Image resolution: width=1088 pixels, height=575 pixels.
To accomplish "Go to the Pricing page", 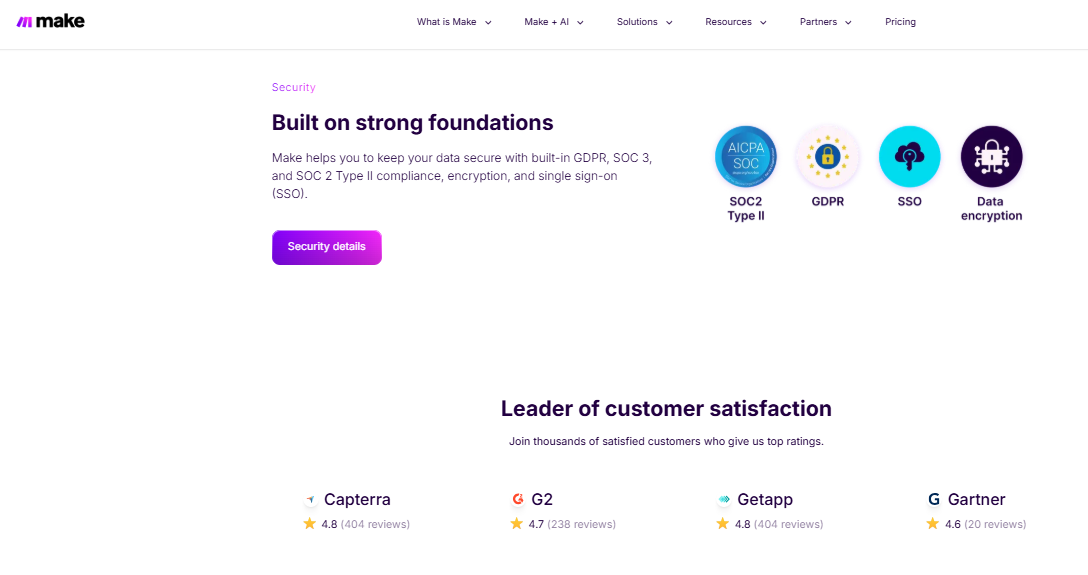I will [x=900, y=22].
